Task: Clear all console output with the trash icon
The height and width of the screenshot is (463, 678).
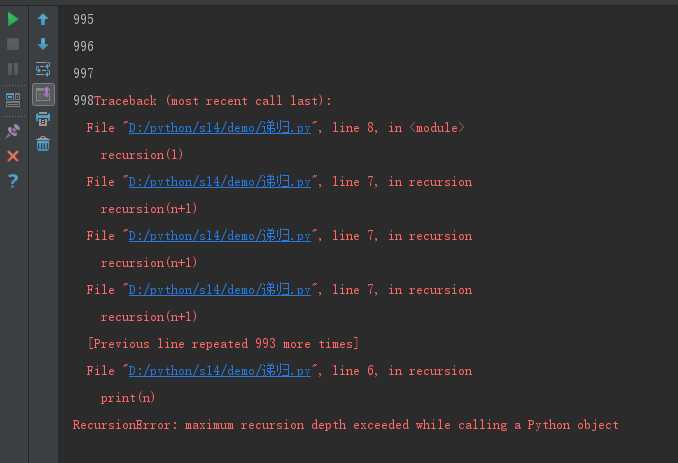Action: 43,144
